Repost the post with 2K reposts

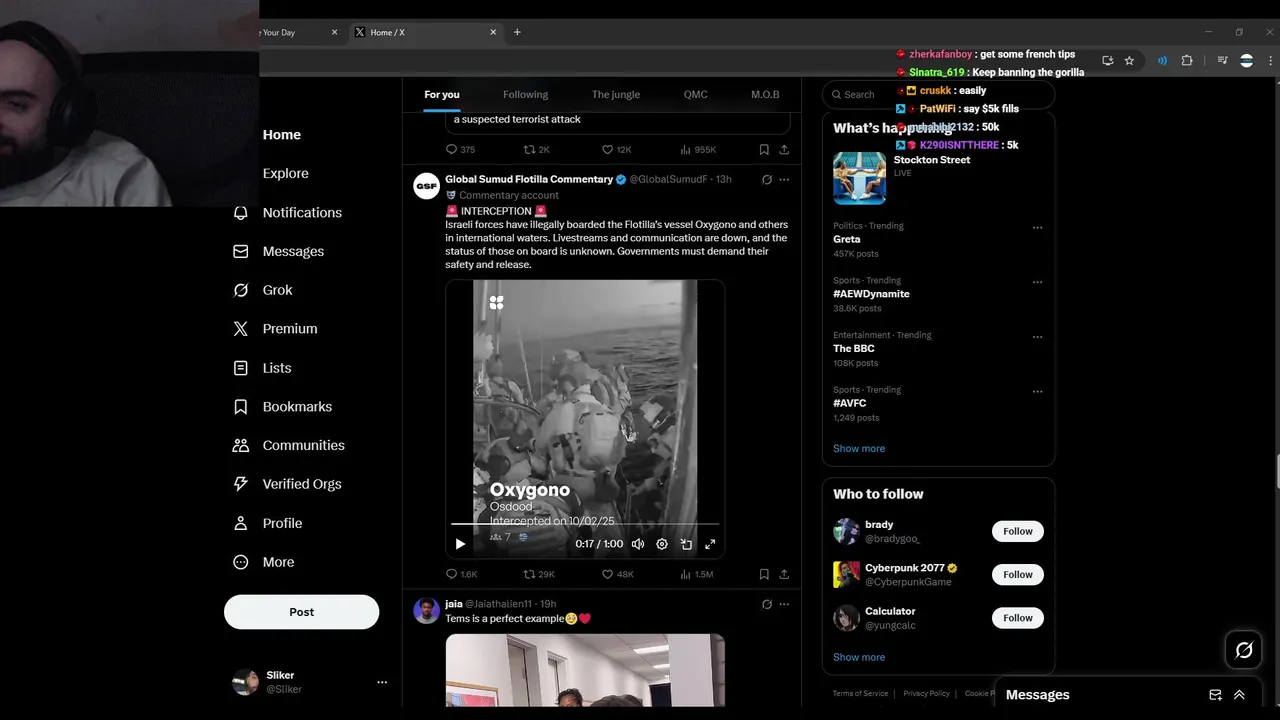click(x=537, y=150)
